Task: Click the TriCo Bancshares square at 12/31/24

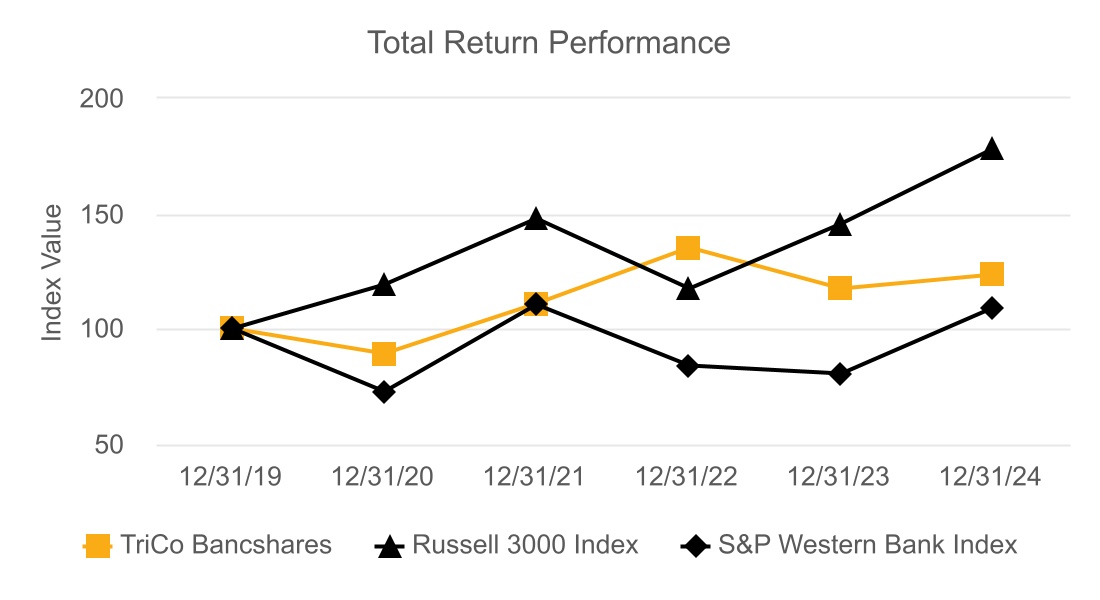Action: click(991, 274)
